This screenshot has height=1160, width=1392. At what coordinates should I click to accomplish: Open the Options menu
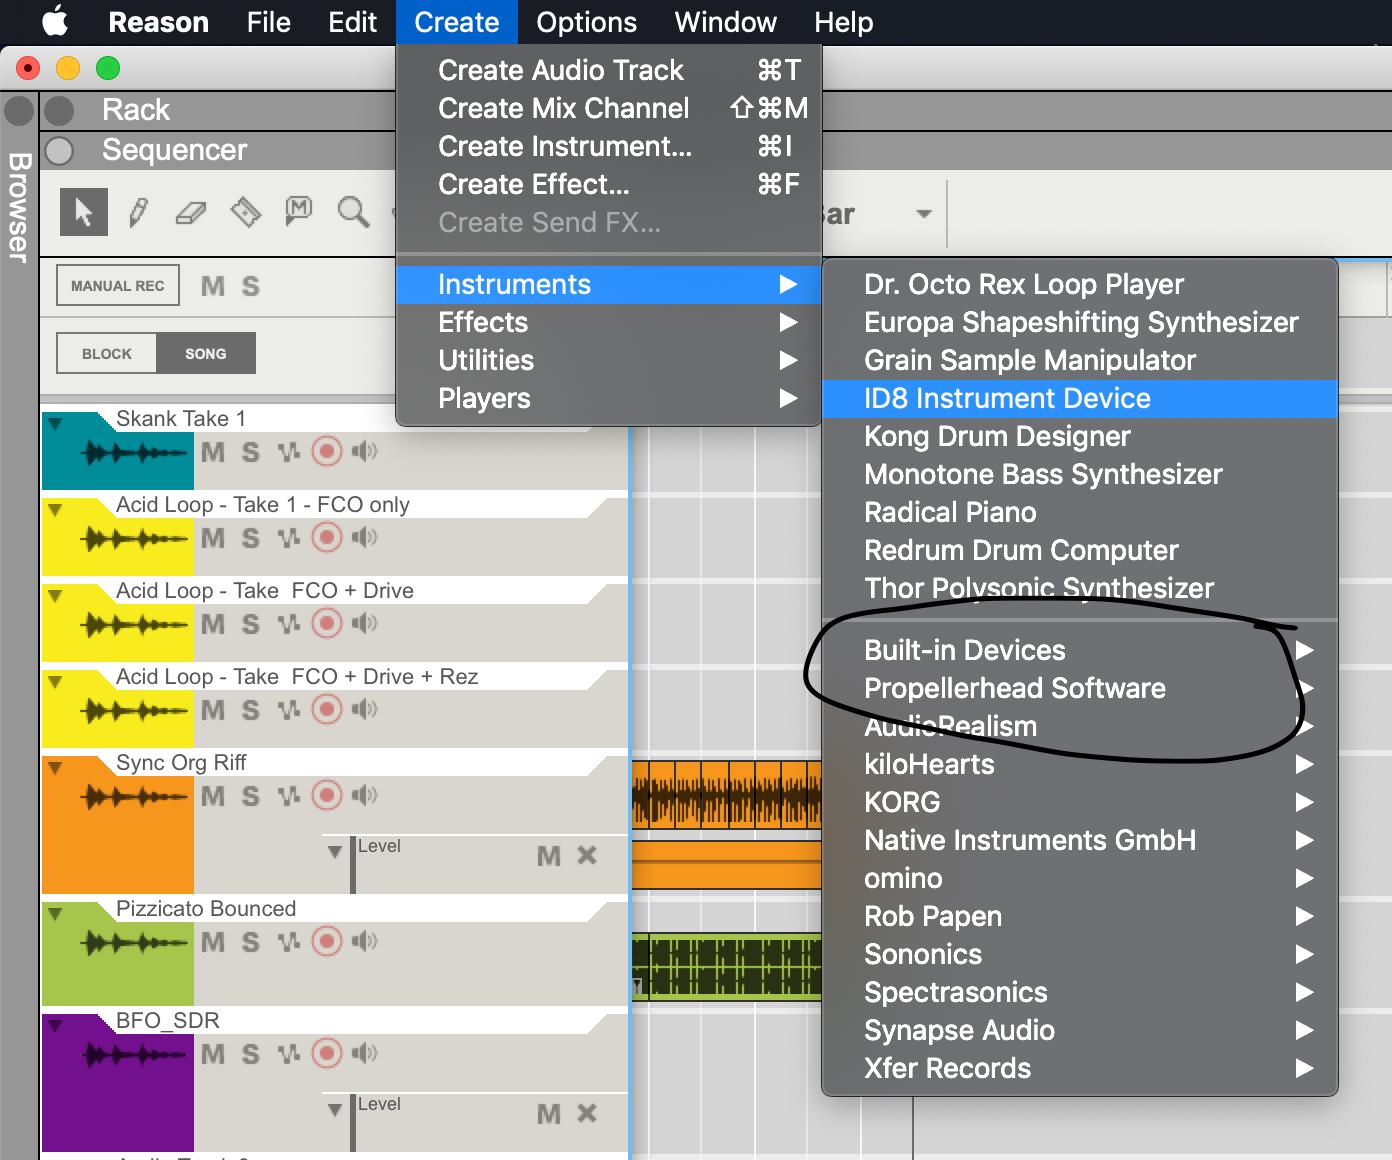coord(586,22)
